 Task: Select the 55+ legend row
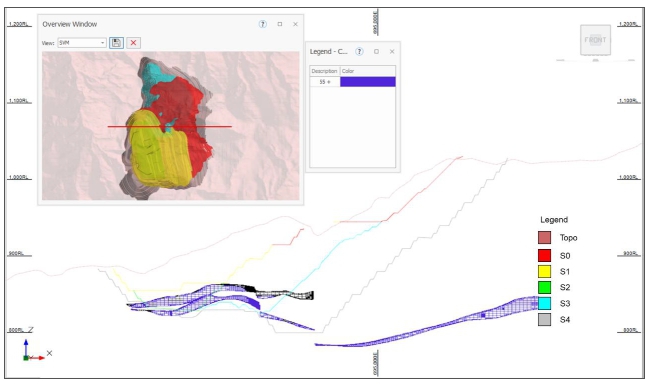pyautogui.click(x=353, y=82)
